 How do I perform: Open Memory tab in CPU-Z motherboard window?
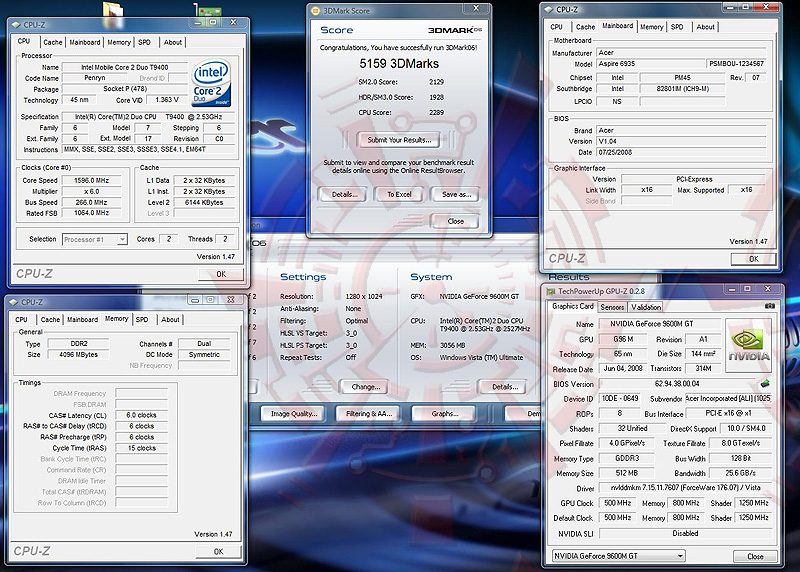tap(652, 27)
